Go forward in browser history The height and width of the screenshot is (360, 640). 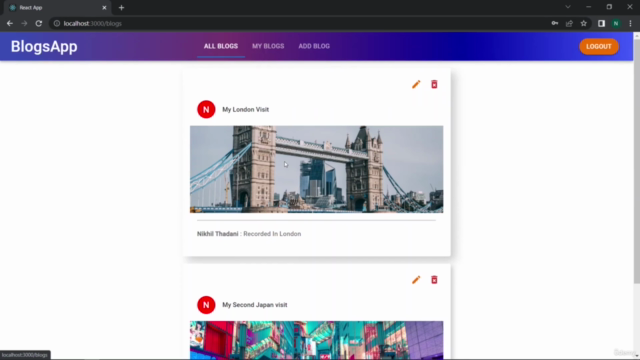24,24
